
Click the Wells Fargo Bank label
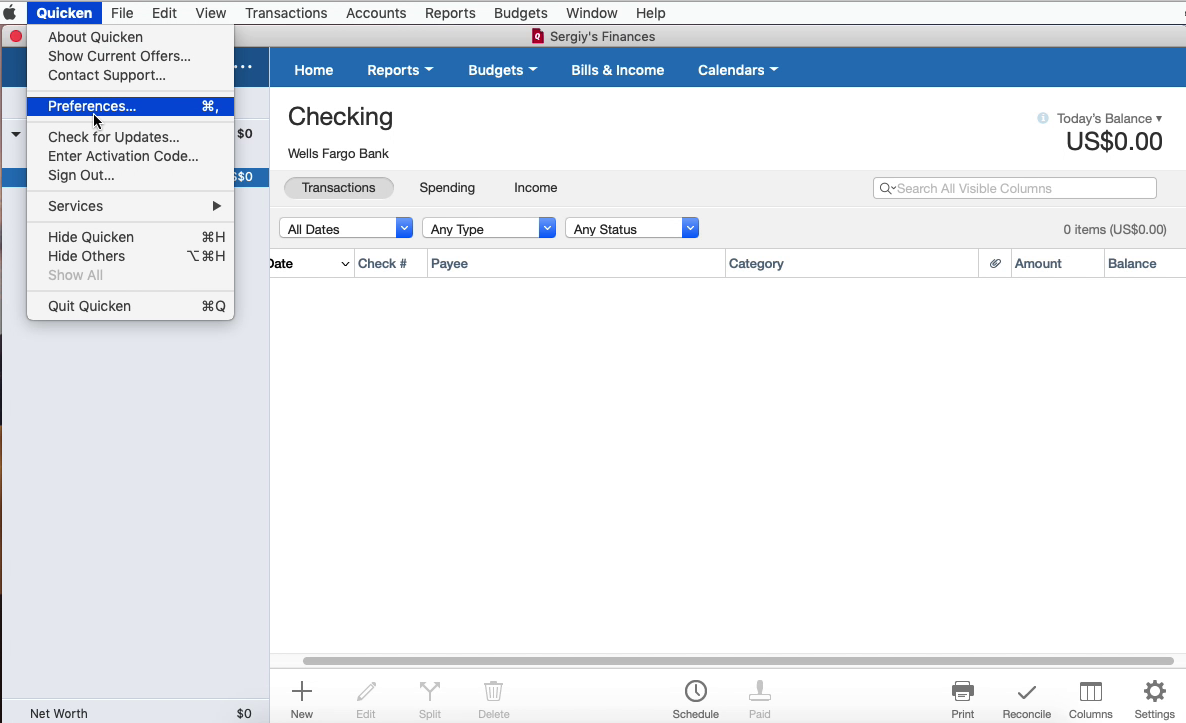tap(338, 154)
